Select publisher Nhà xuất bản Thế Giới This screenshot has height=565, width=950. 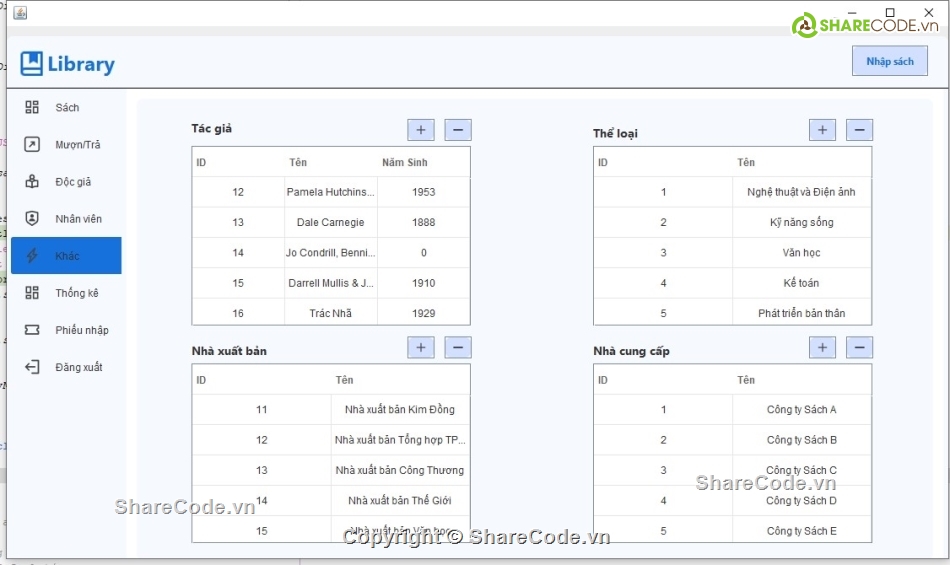coord(331,500)
